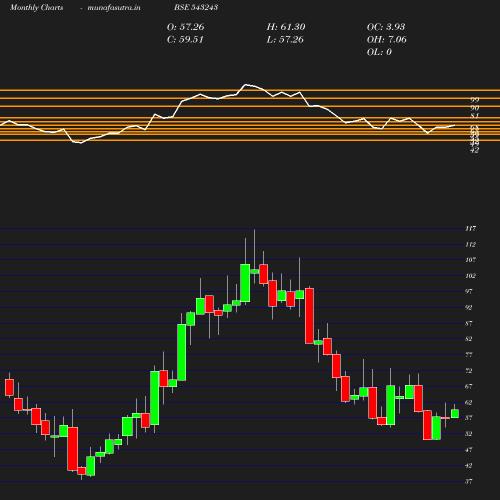
Task: Click the 'OL: 0' reading
Action: (379, 52)
